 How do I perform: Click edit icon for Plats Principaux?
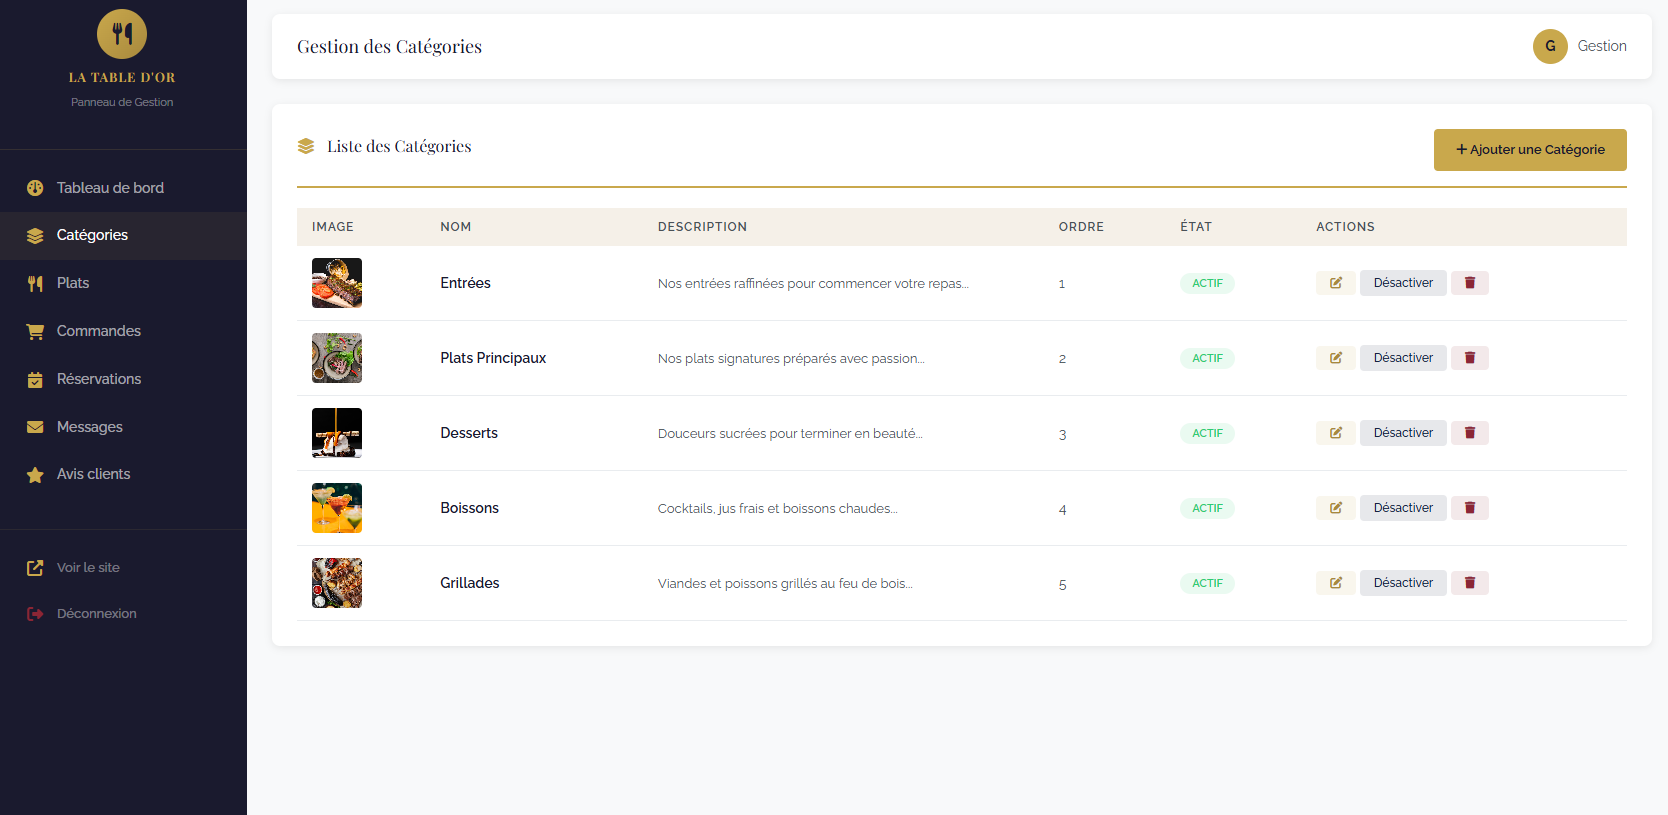coord(1335,358)
